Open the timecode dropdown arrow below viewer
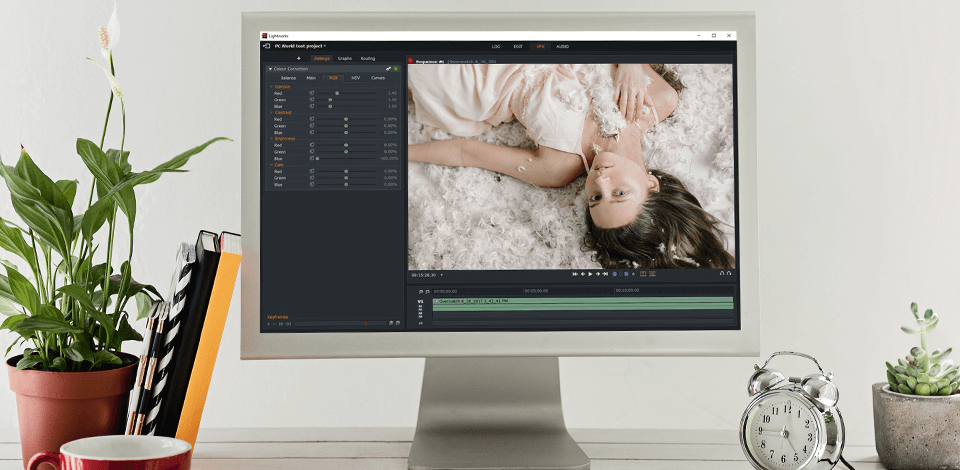 click(441, 275)
